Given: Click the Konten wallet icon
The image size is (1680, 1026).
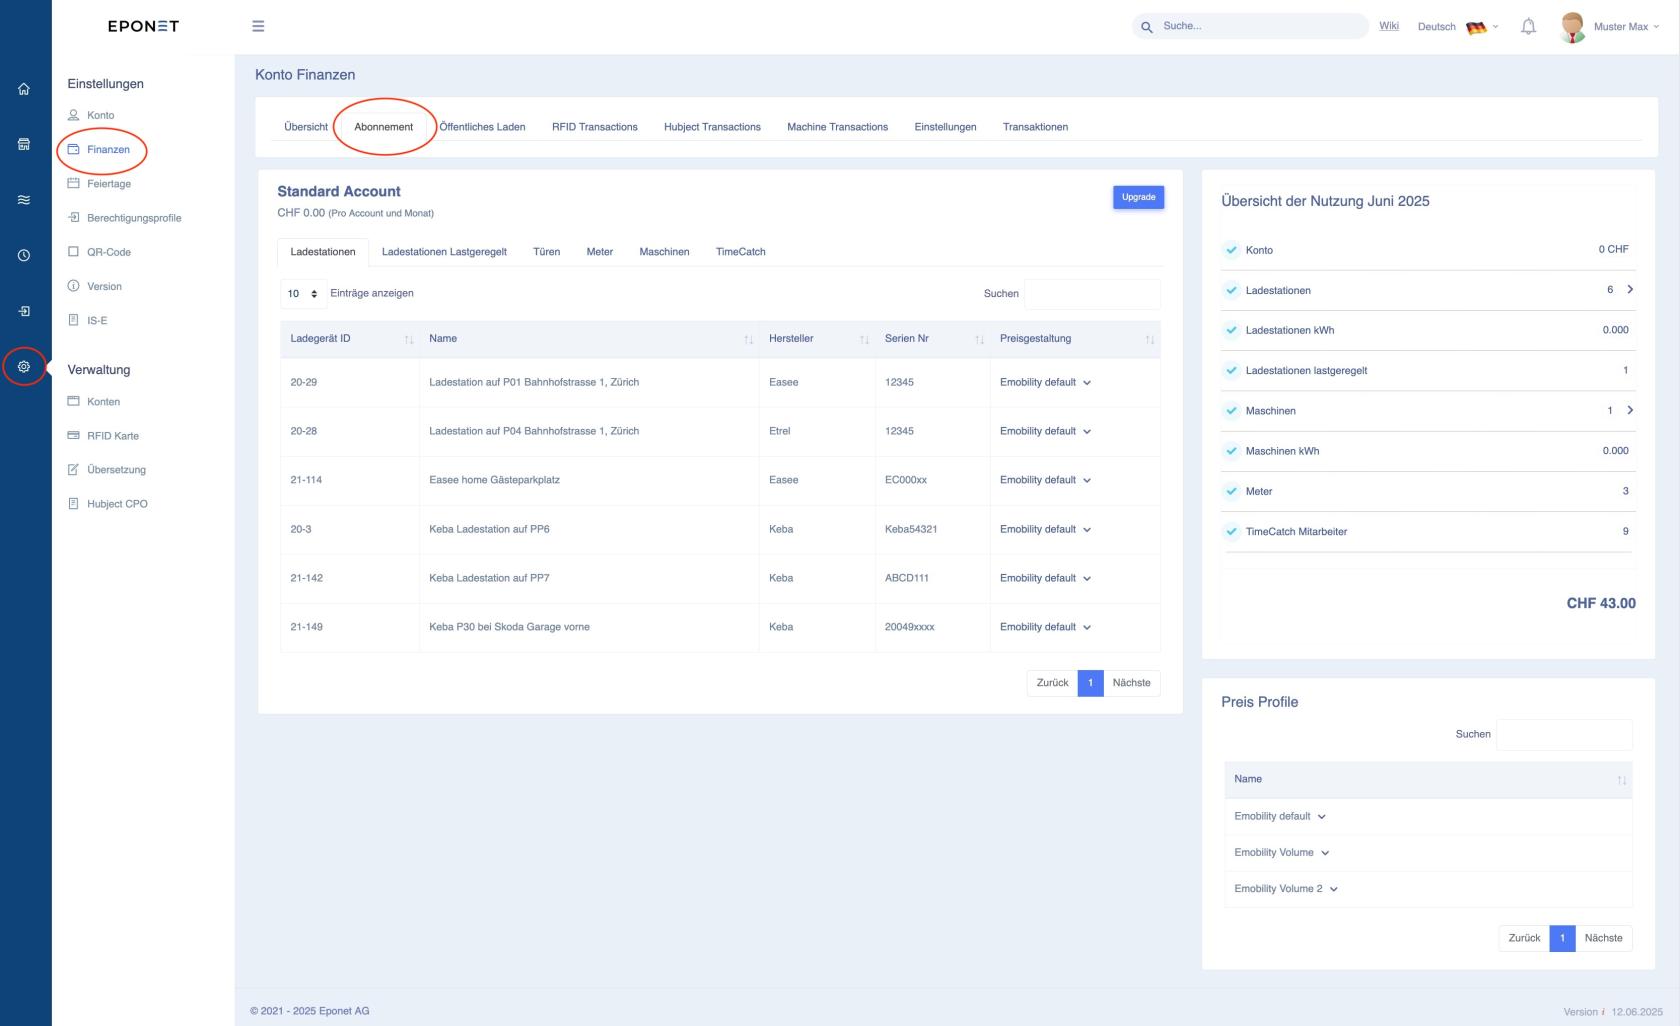Looking at the screenshot, I should 73,401.
